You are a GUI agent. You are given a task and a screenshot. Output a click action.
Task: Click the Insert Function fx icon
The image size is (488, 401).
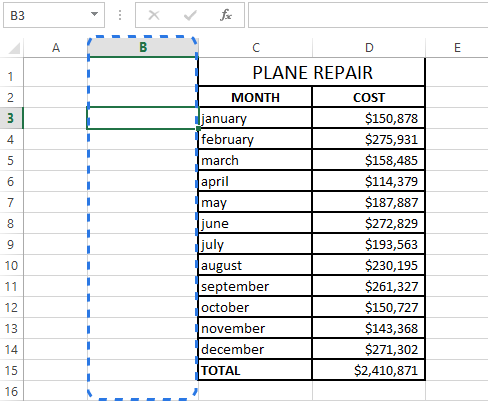[x=226, y=15]
